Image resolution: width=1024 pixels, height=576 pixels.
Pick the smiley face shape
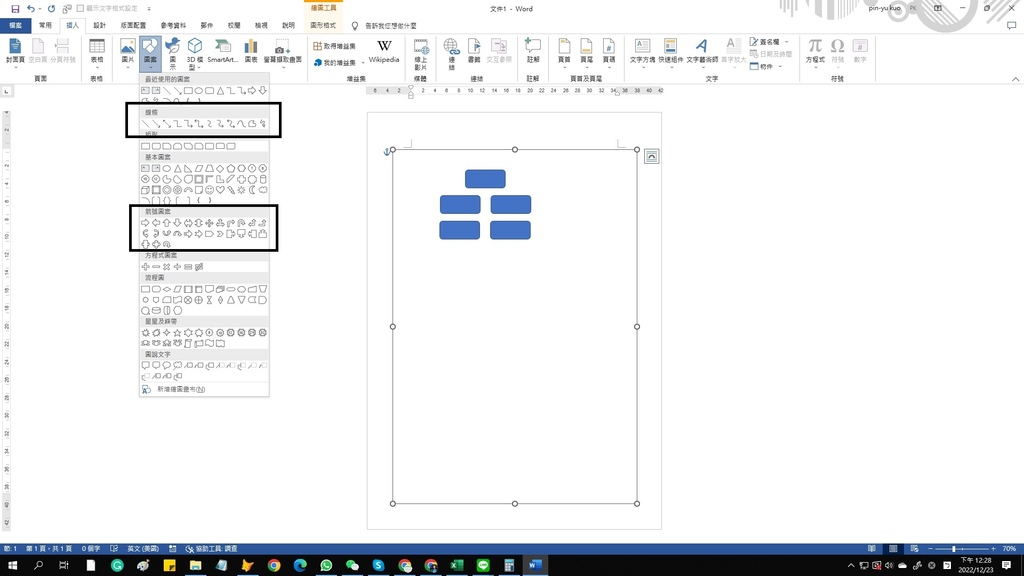tap(210, 190)
